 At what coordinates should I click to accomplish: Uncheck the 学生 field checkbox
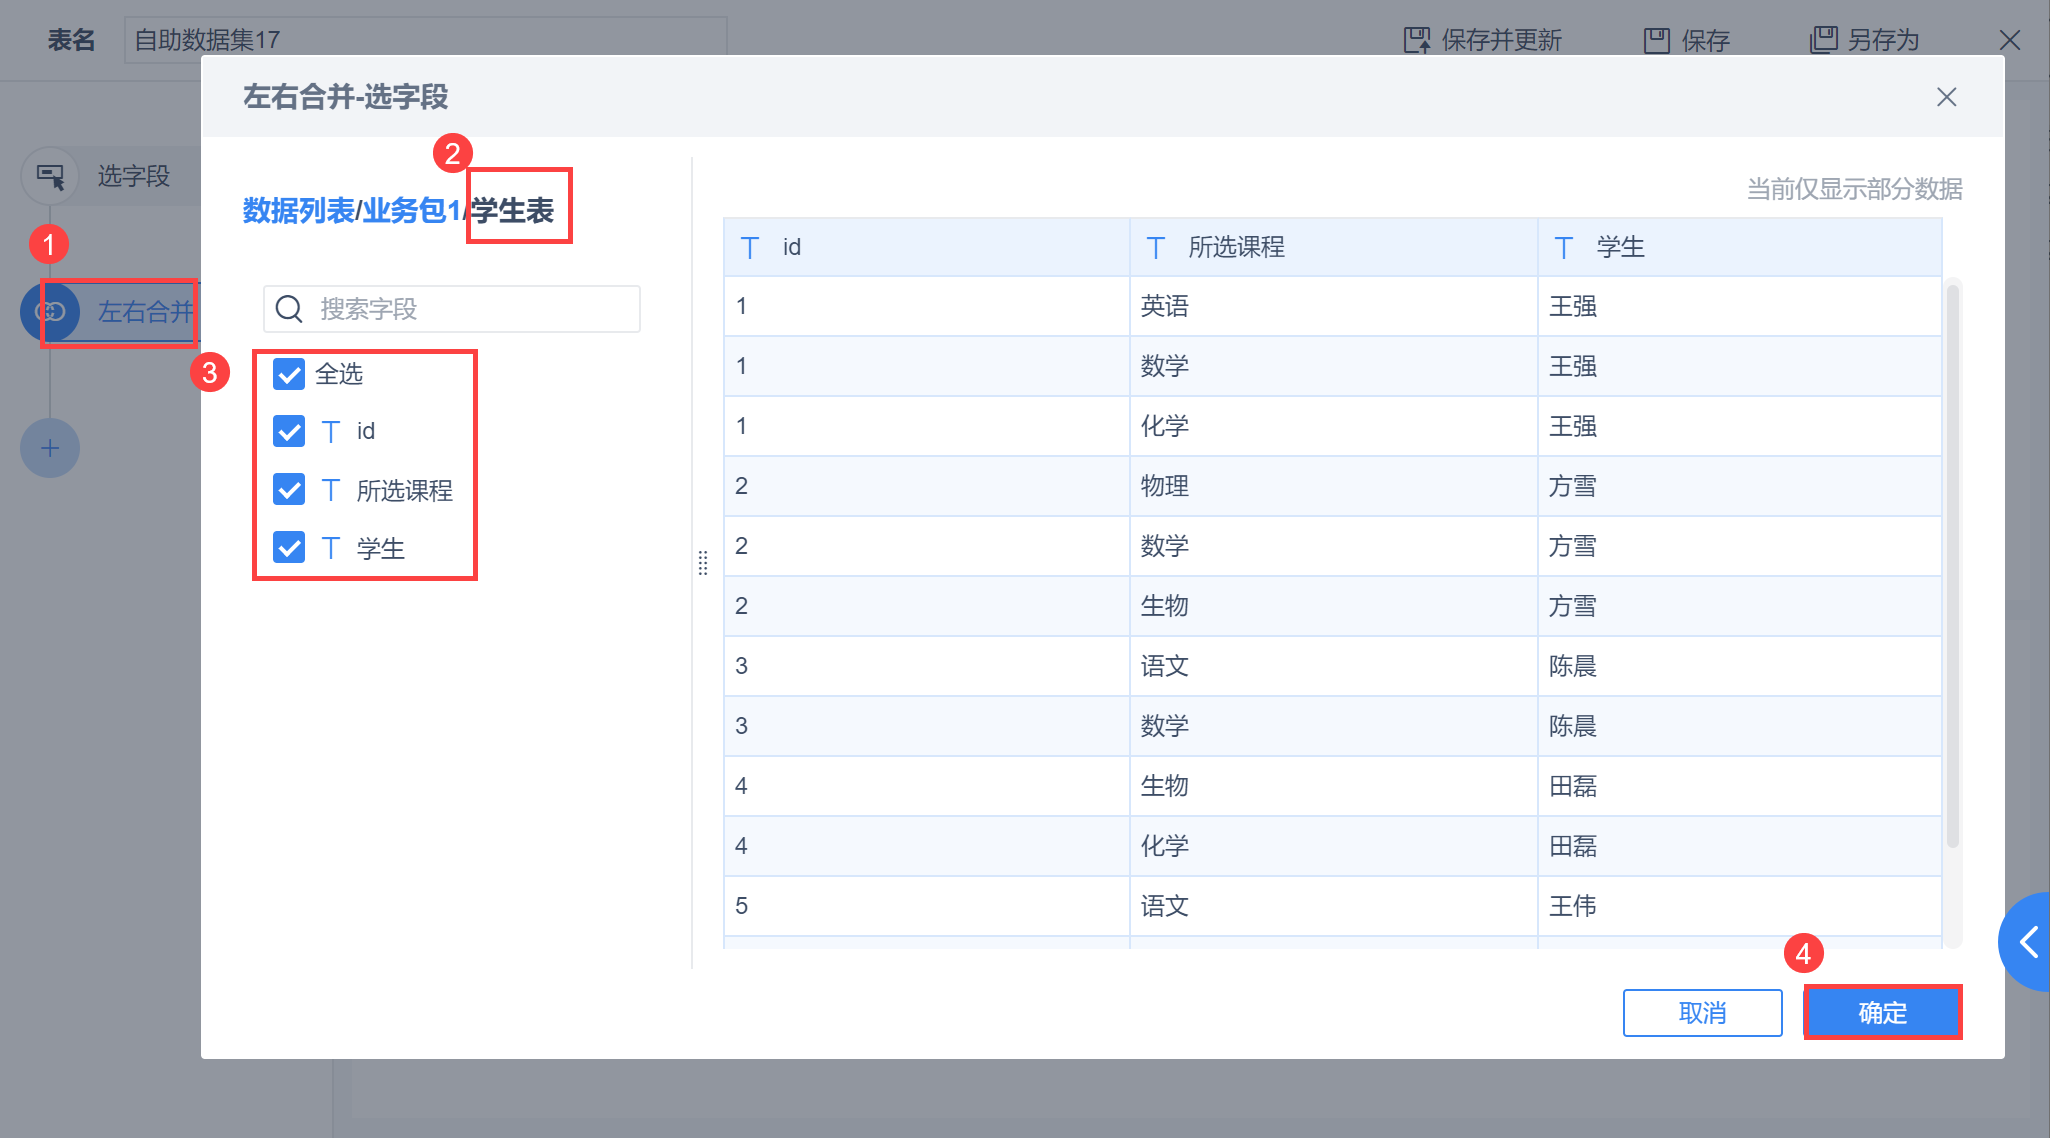288,547
